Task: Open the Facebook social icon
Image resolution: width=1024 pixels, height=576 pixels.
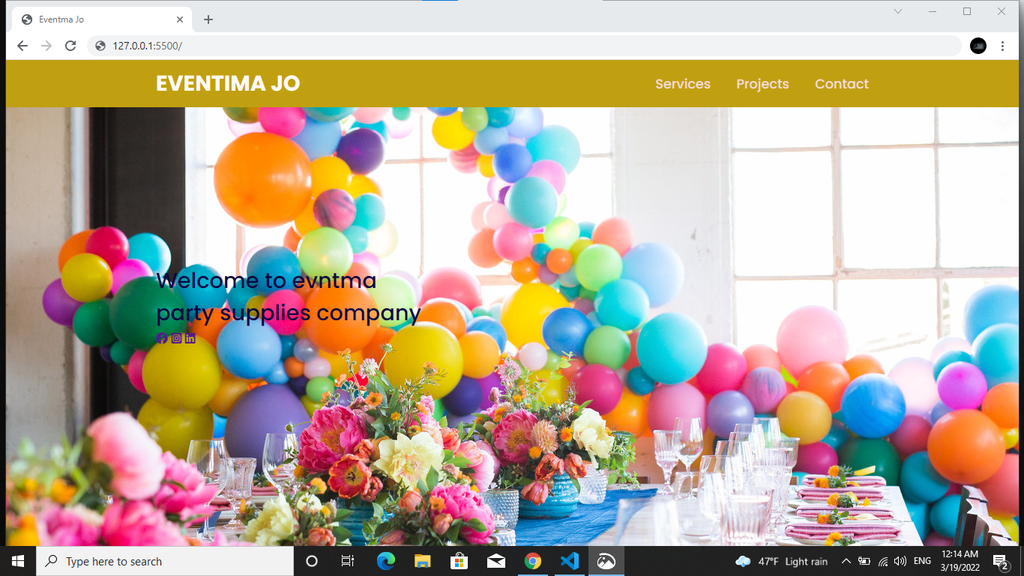Action: coord(162,338)
